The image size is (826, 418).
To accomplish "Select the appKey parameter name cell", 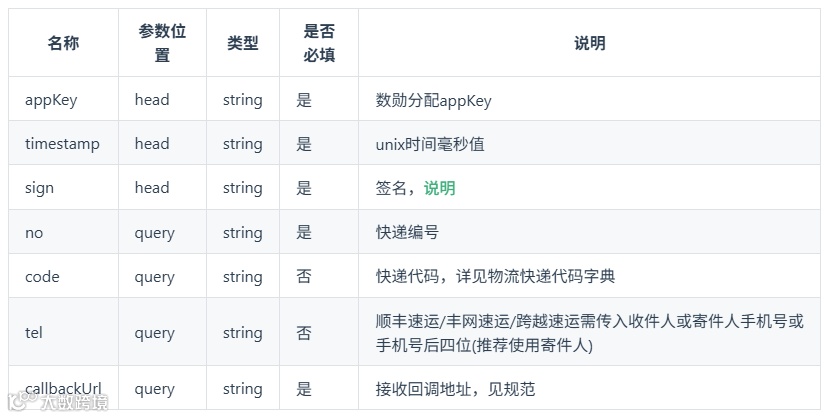I will pyautogui.click(x=51, y=100).
